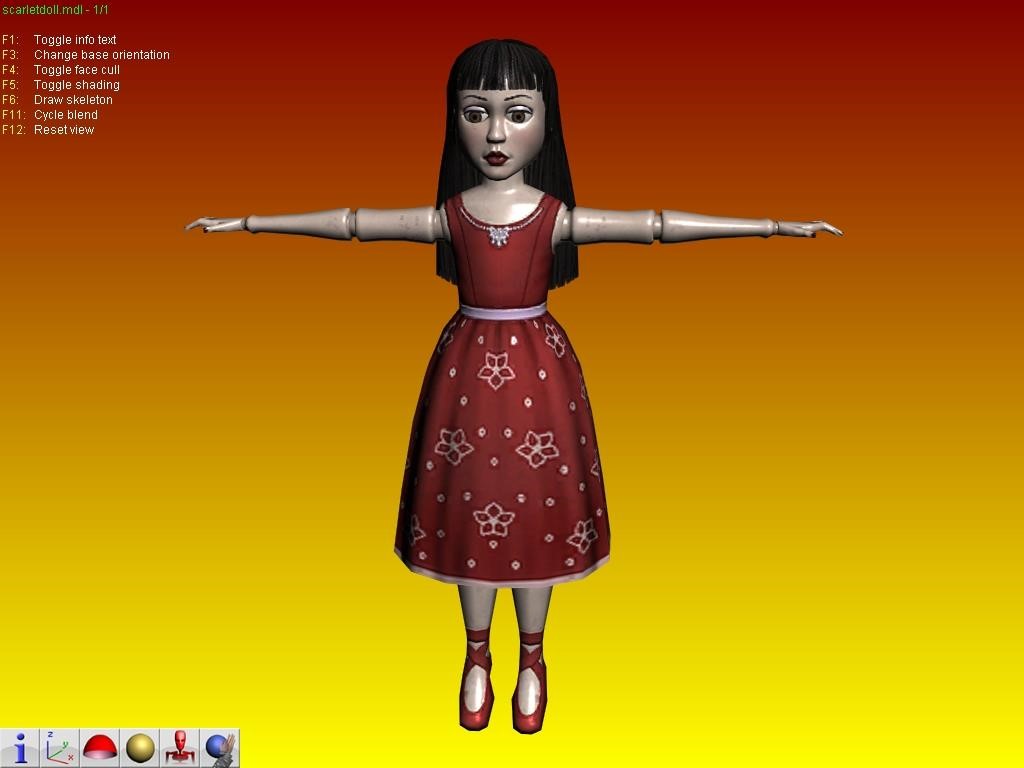The width and height of the screenshot is (1024, 768).
Task: Click the scarletdoll.mdl filename label
Action: point(55,9)
